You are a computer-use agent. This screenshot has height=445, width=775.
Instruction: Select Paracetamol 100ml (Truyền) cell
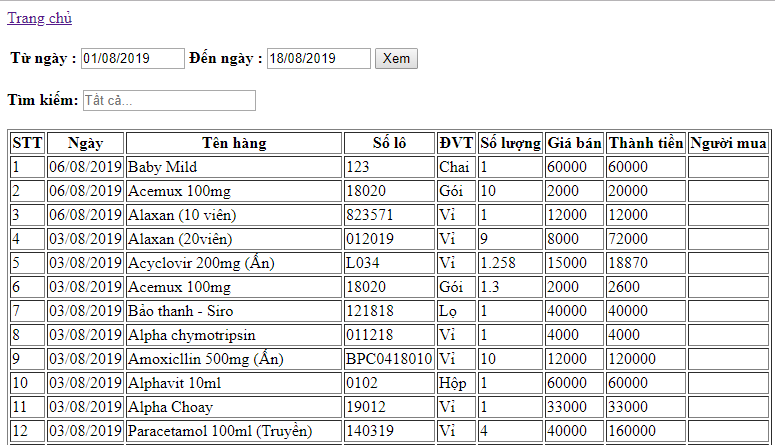coord(234,431)
